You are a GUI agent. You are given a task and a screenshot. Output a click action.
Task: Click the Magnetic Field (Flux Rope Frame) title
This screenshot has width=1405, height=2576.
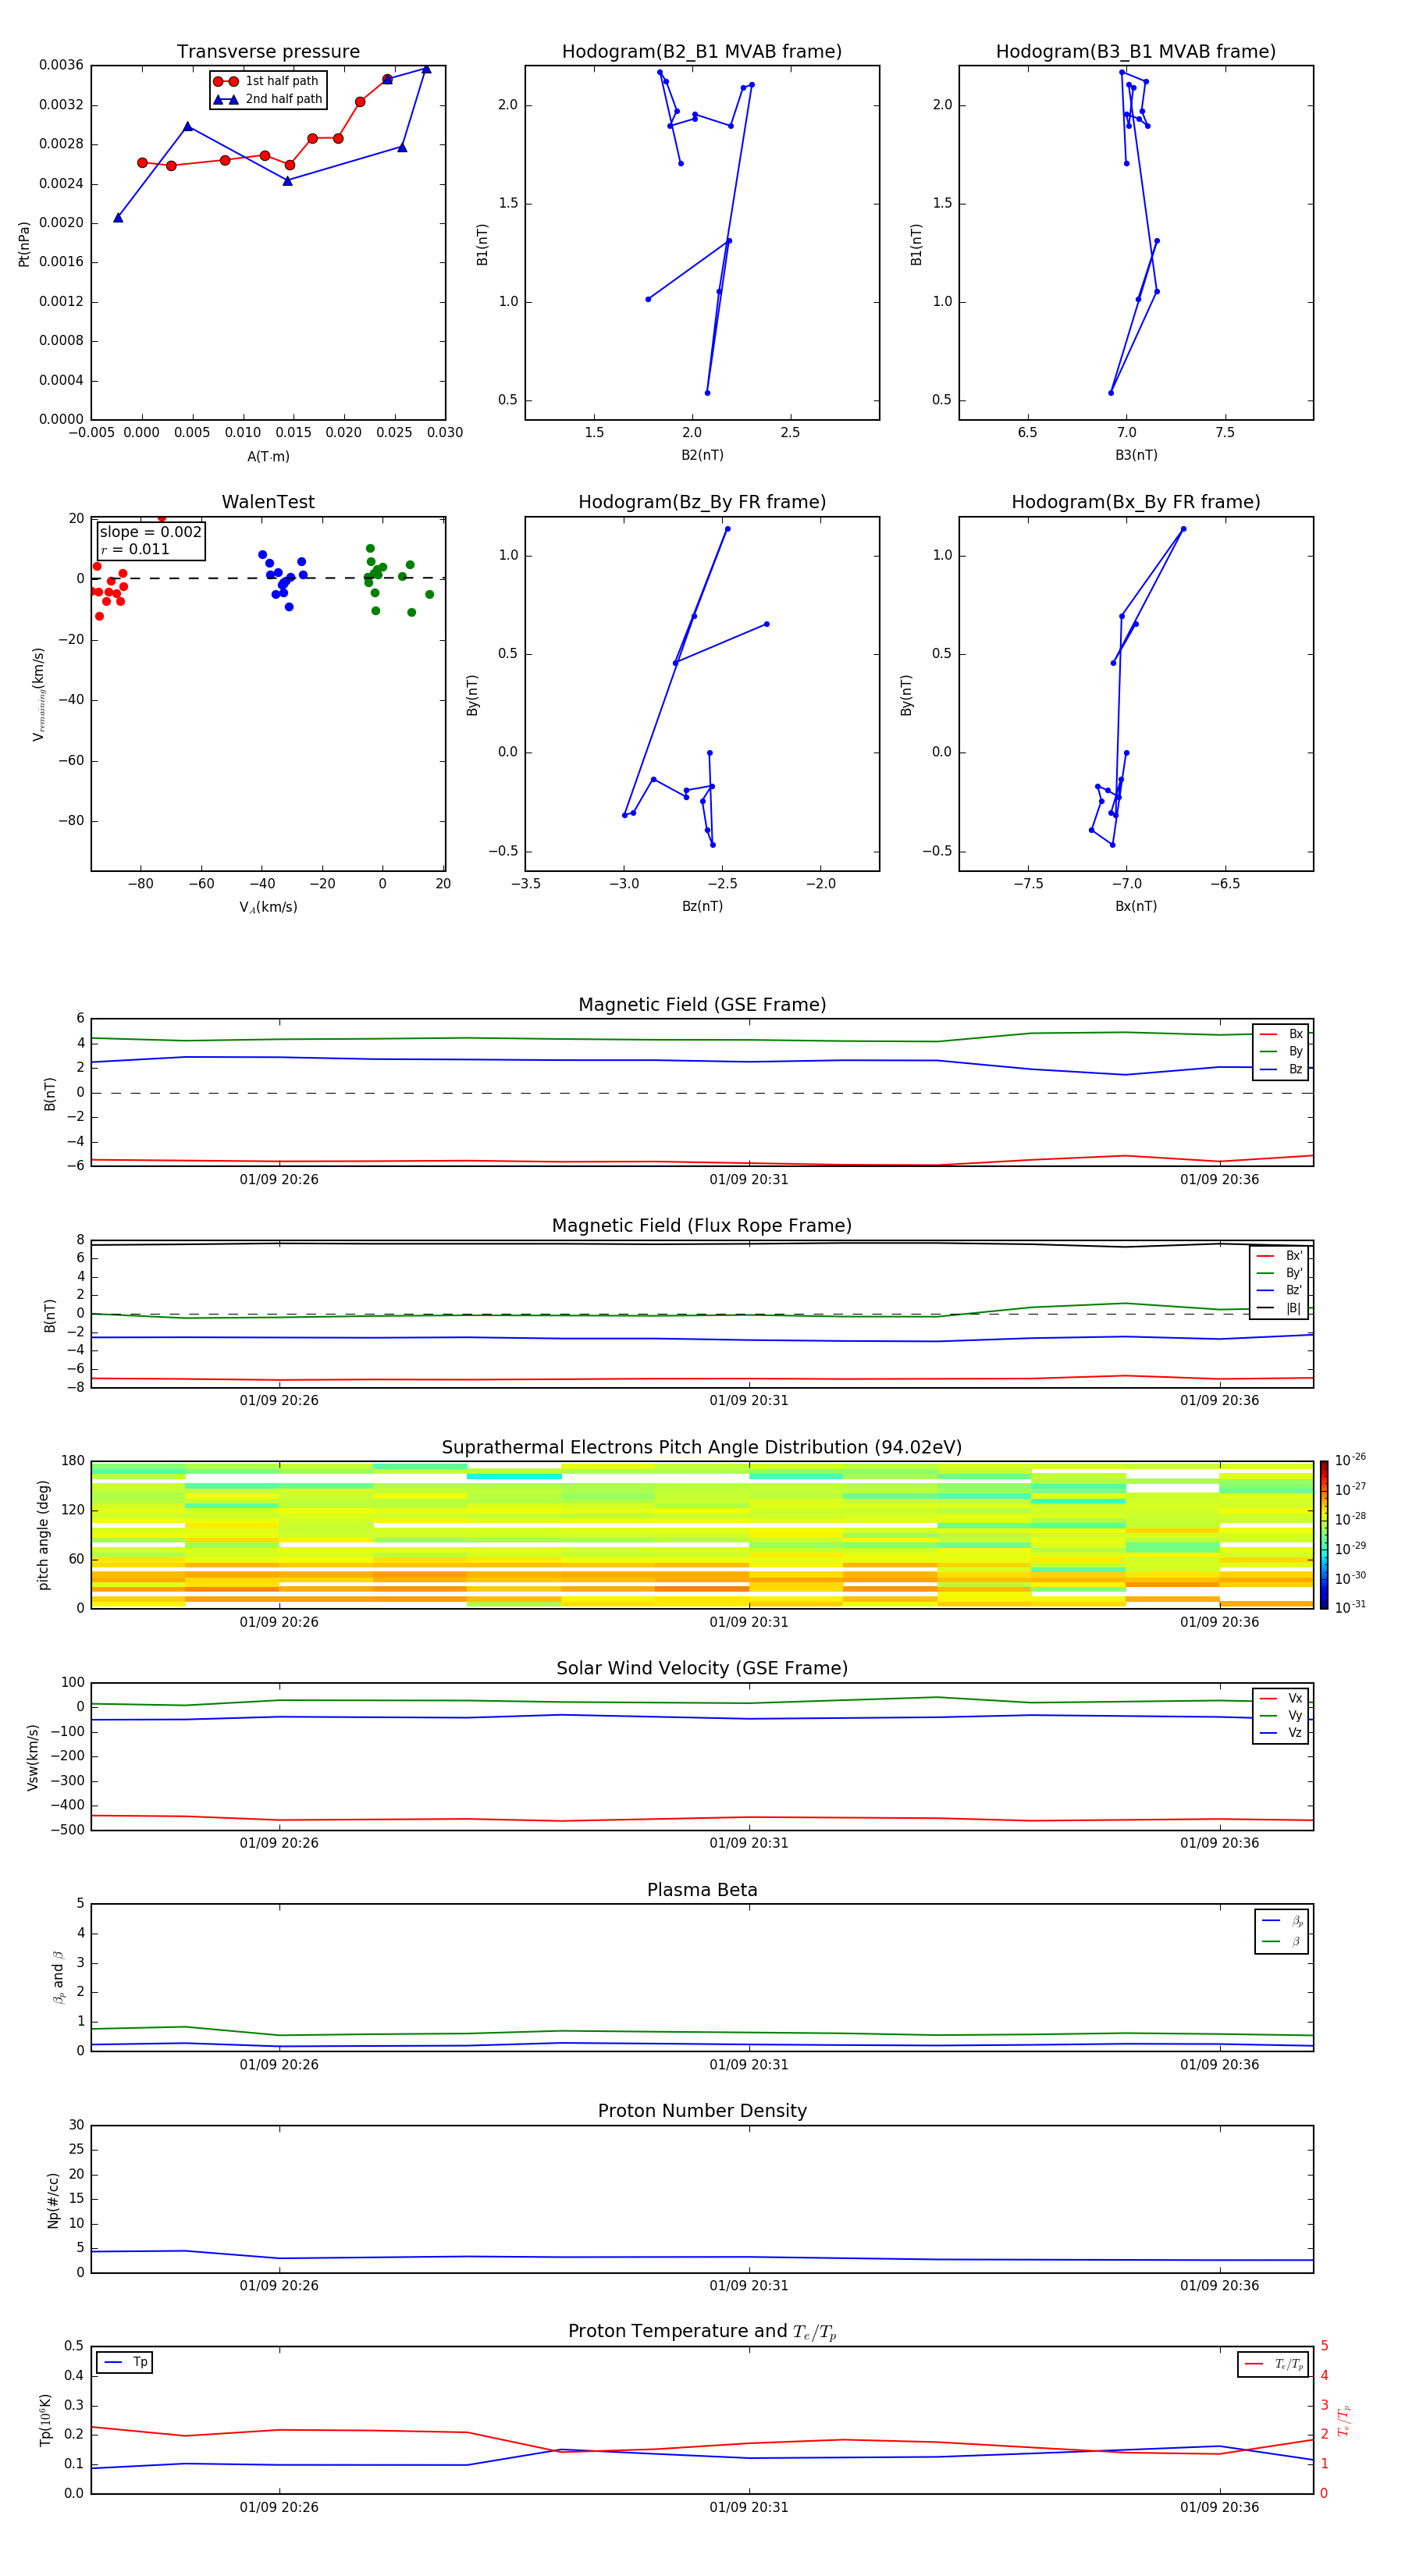click(x=702, y=1226)
